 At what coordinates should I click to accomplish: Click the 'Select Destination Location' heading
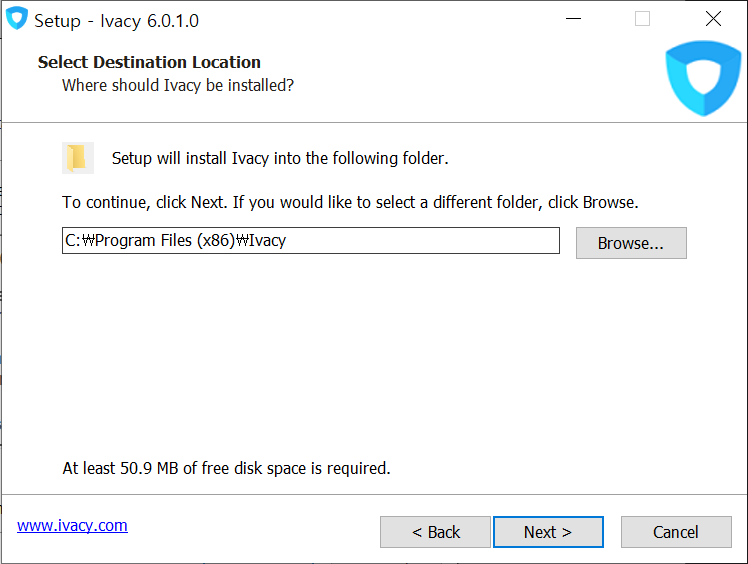(x=149, y=62)
